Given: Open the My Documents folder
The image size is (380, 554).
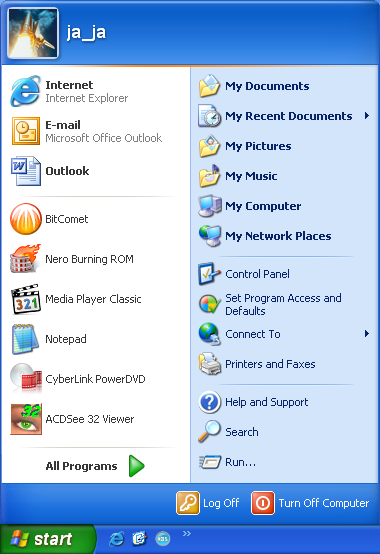Looking at the screenshot, I should pyautogui.click(x=284, y=86).
